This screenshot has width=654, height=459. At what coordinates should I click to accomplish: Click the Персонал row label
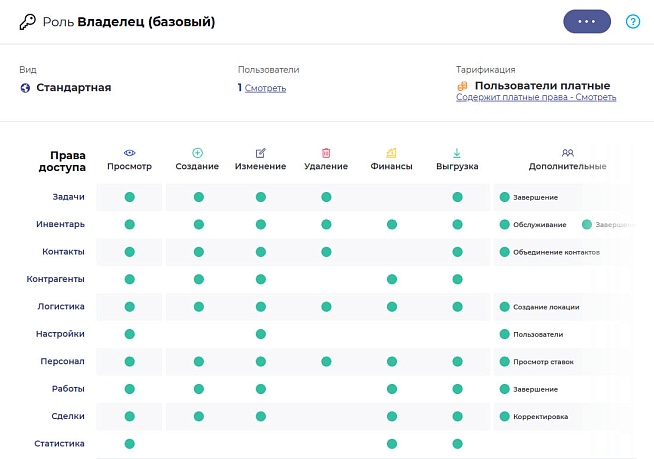[63, 361]
